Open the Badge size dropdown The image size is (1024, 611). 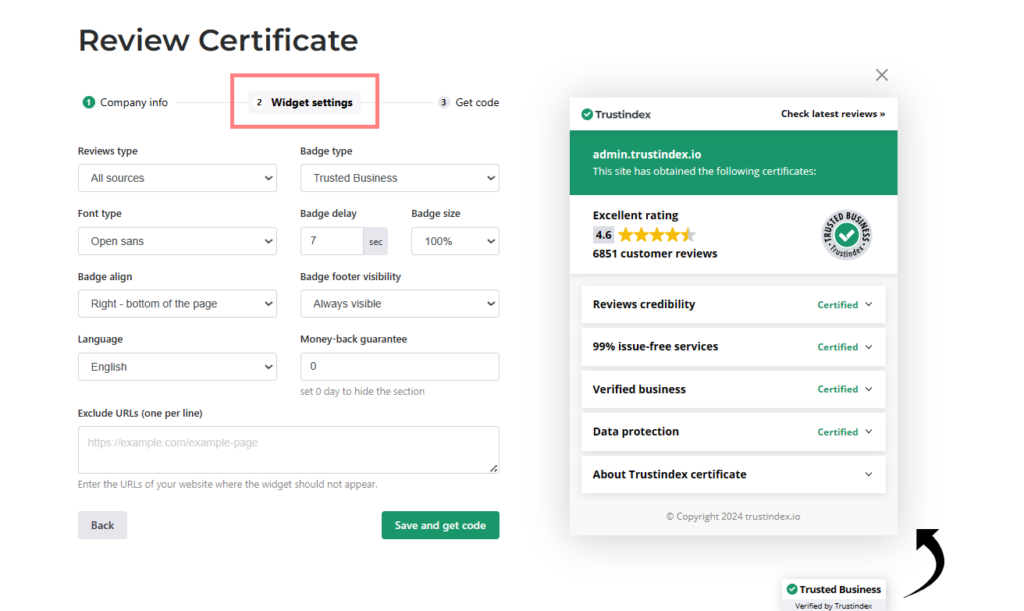(x=454, y=241)
